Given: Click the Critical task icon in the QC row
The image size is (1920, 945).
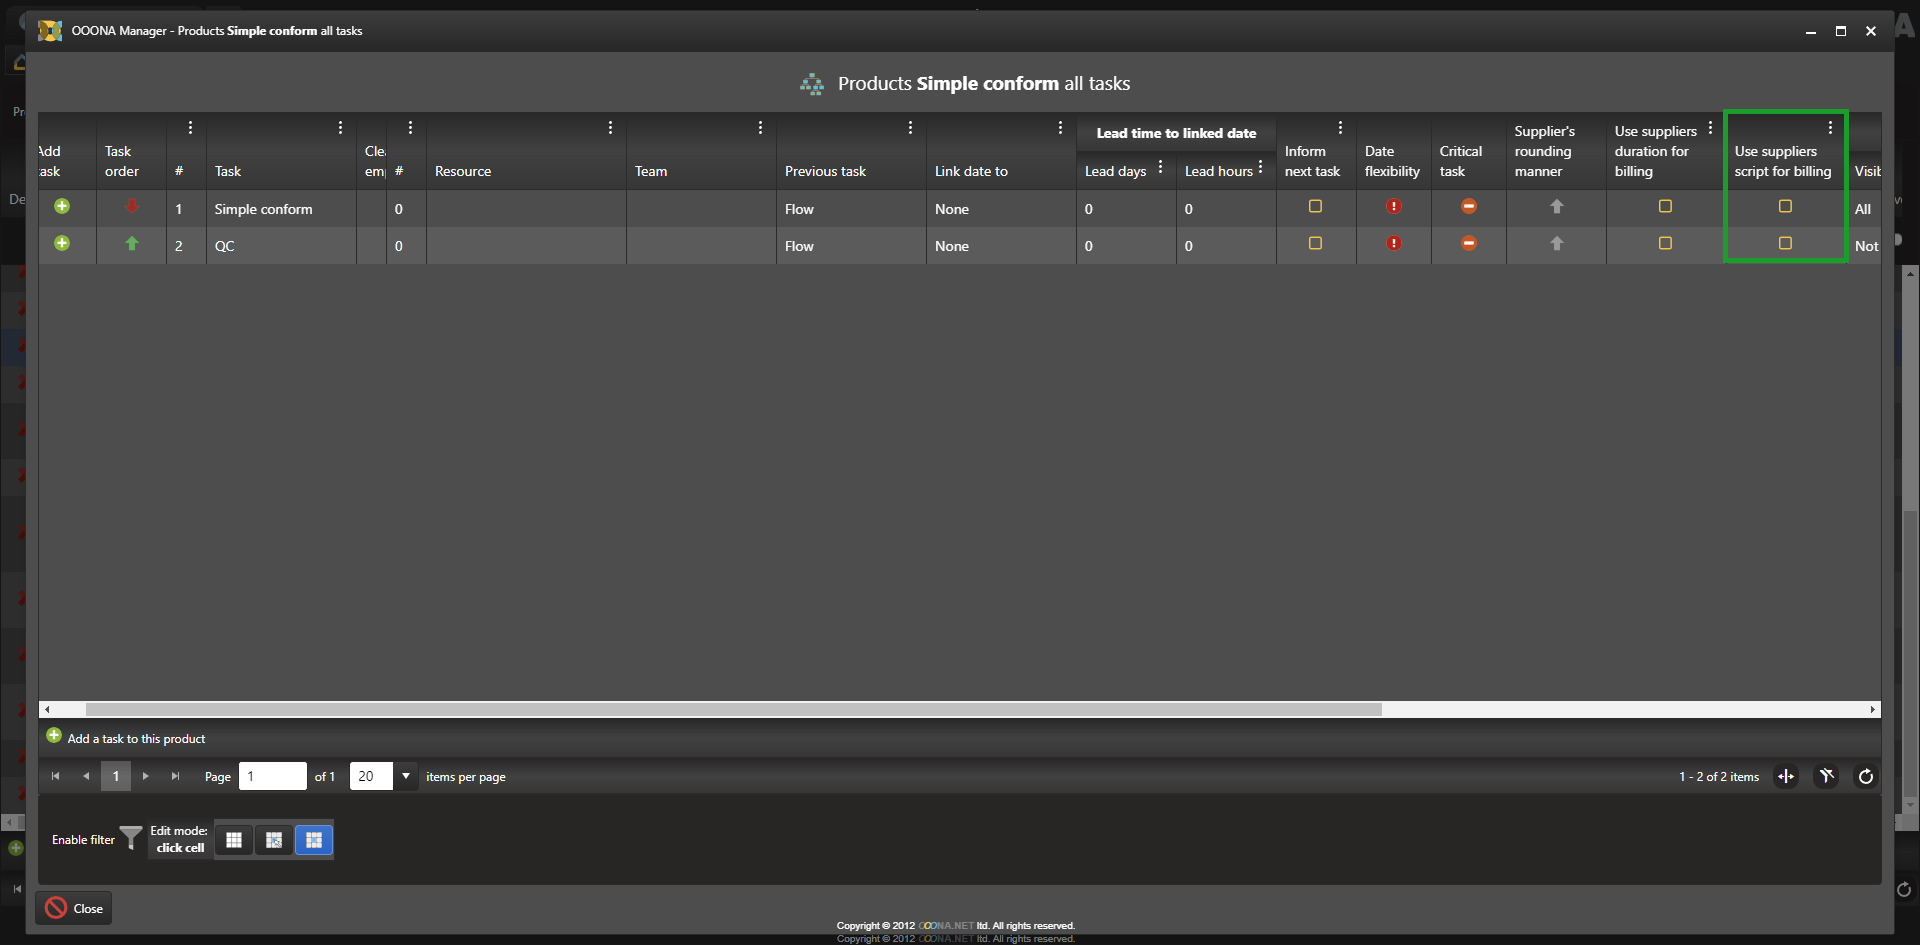Looking at the screenshot, I should point(1468,244).
